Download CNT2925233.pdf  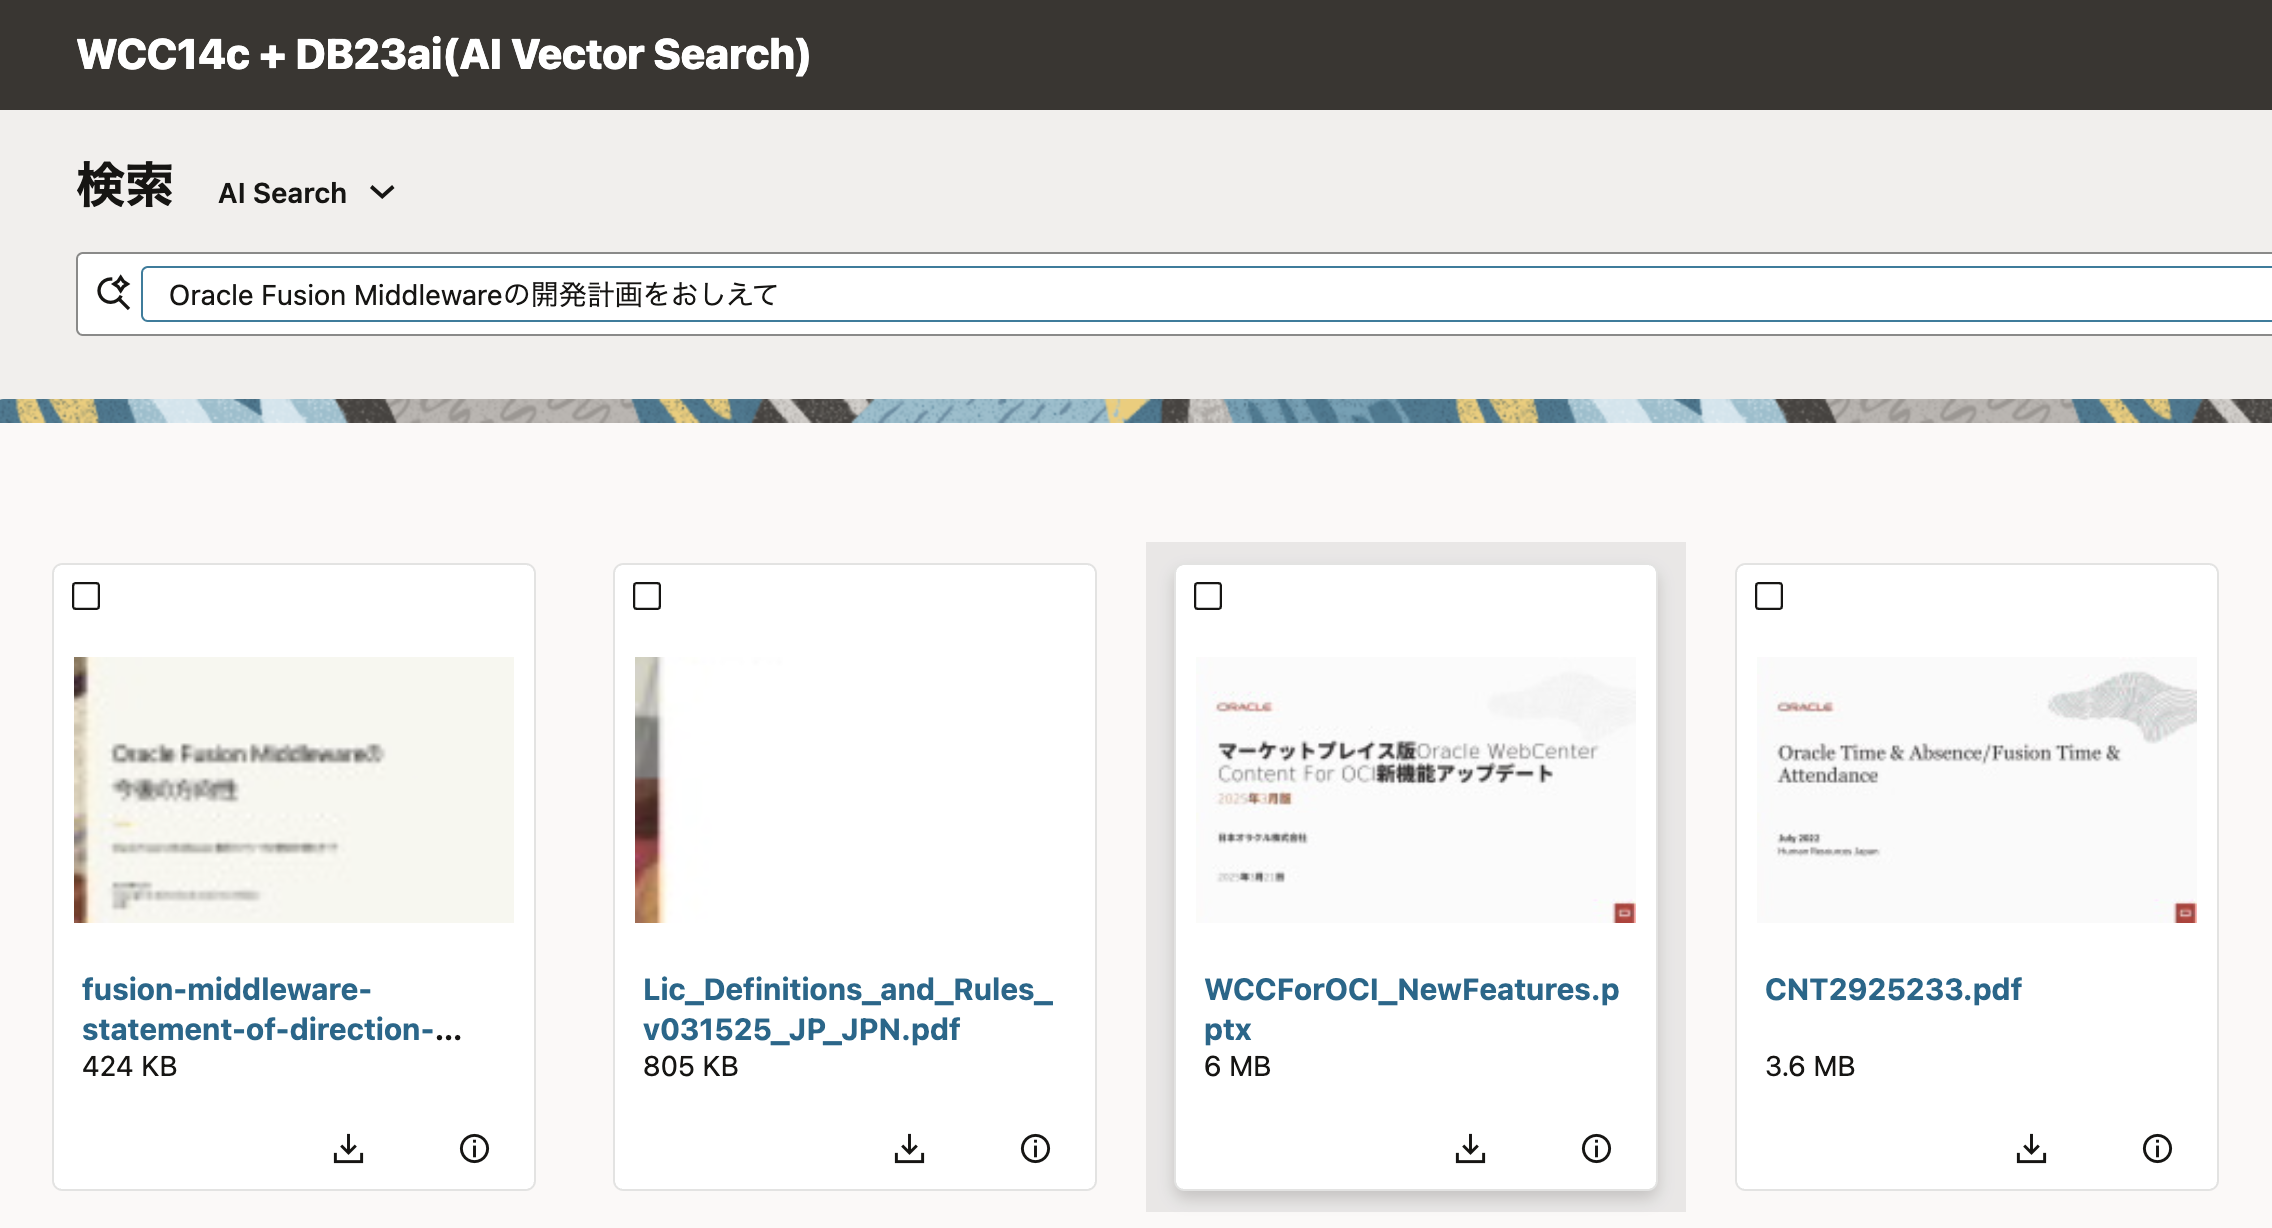point(2031,1148)
